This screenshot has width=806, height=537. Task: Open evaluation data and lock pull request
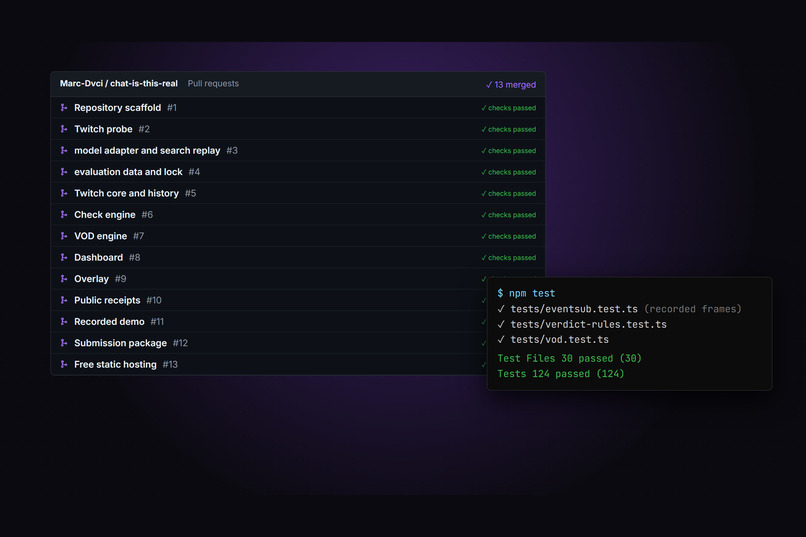tap(128, 172)
